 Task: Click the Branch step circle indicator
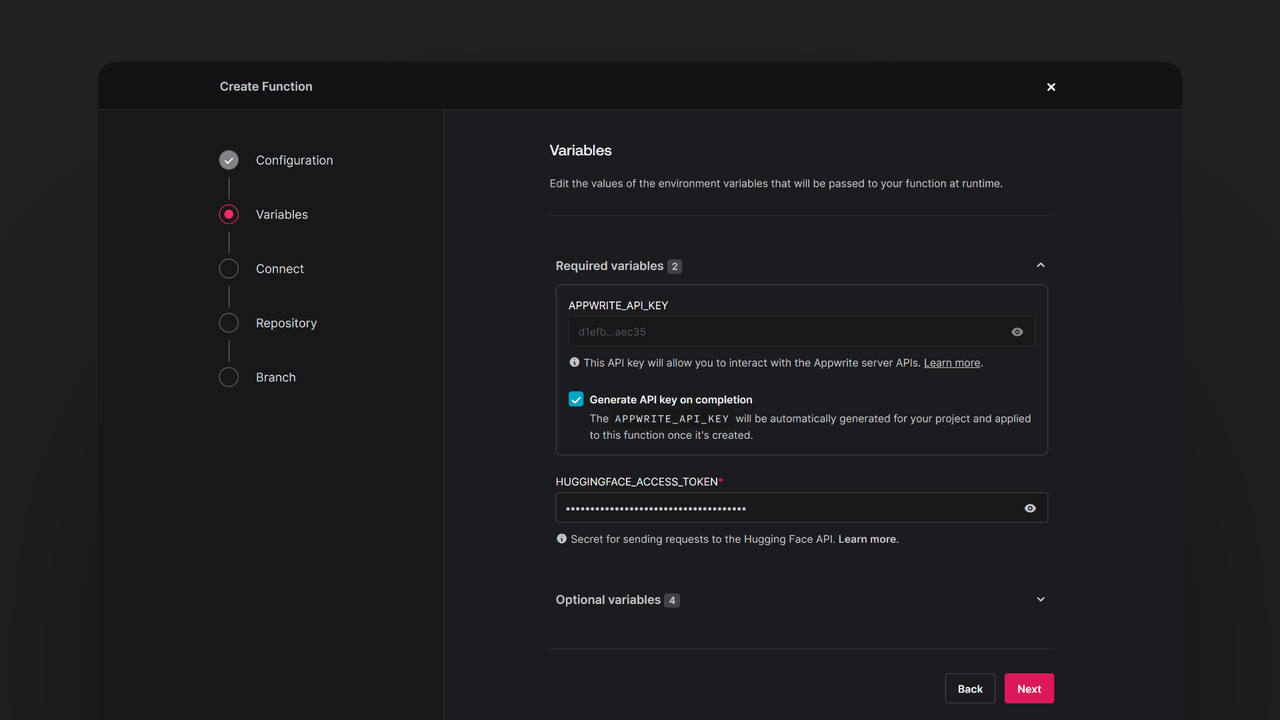(229, 377)
